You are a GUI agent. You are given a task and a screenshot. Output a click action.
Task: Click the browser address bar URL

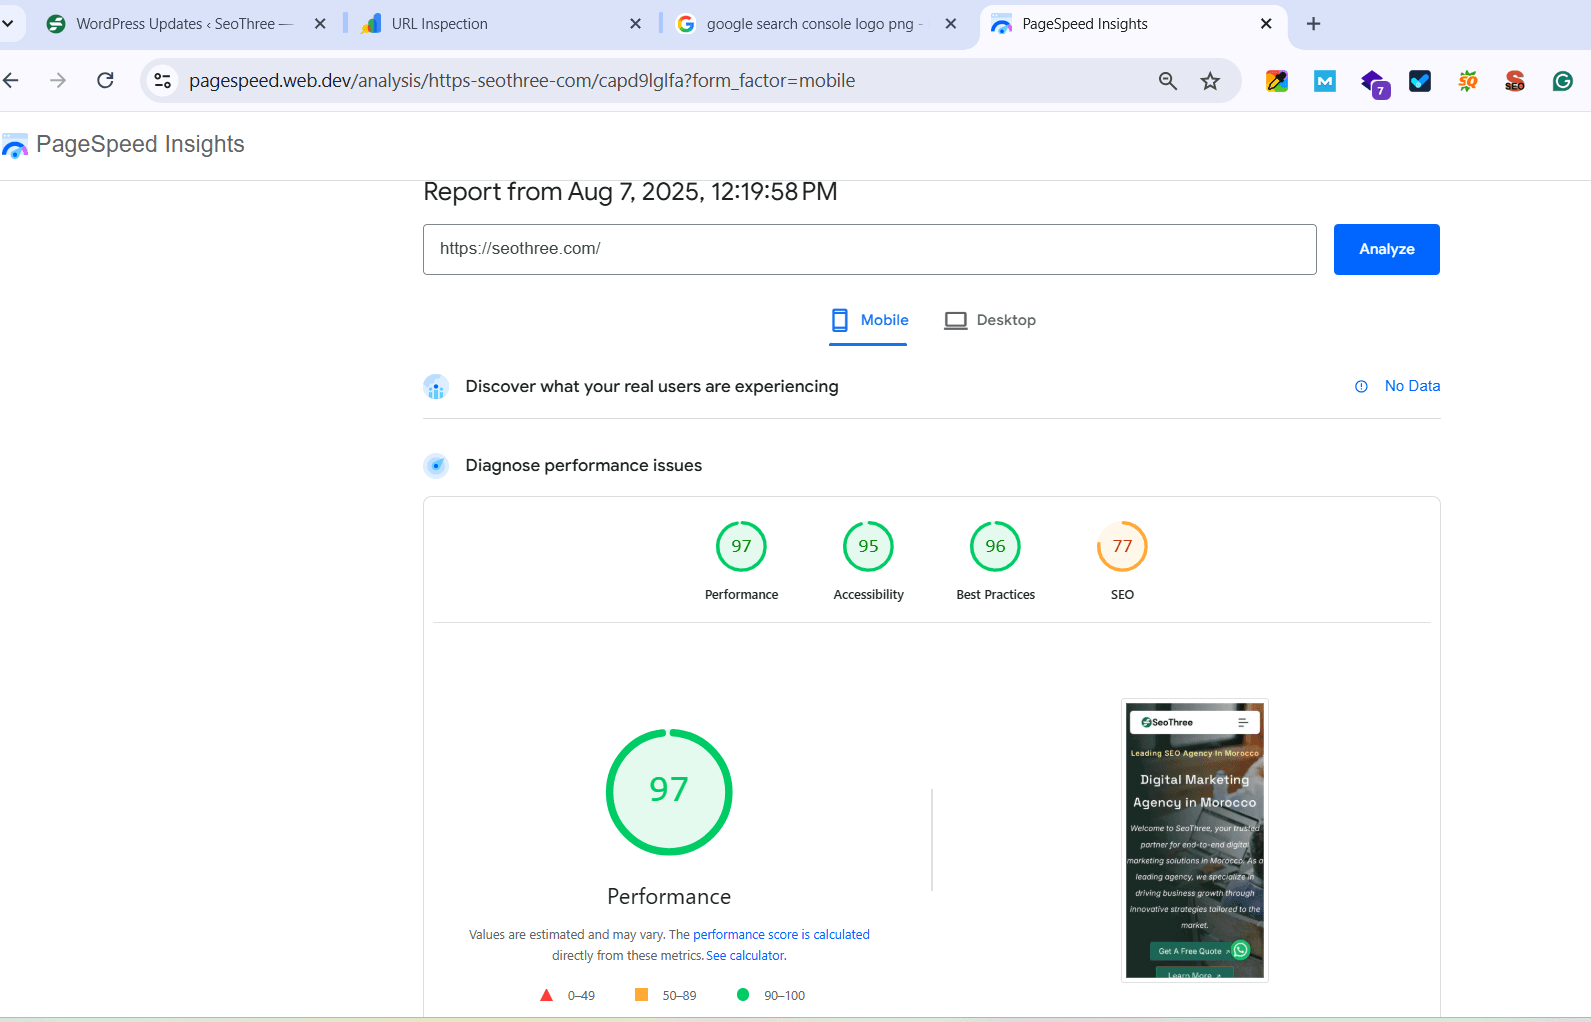522,81
